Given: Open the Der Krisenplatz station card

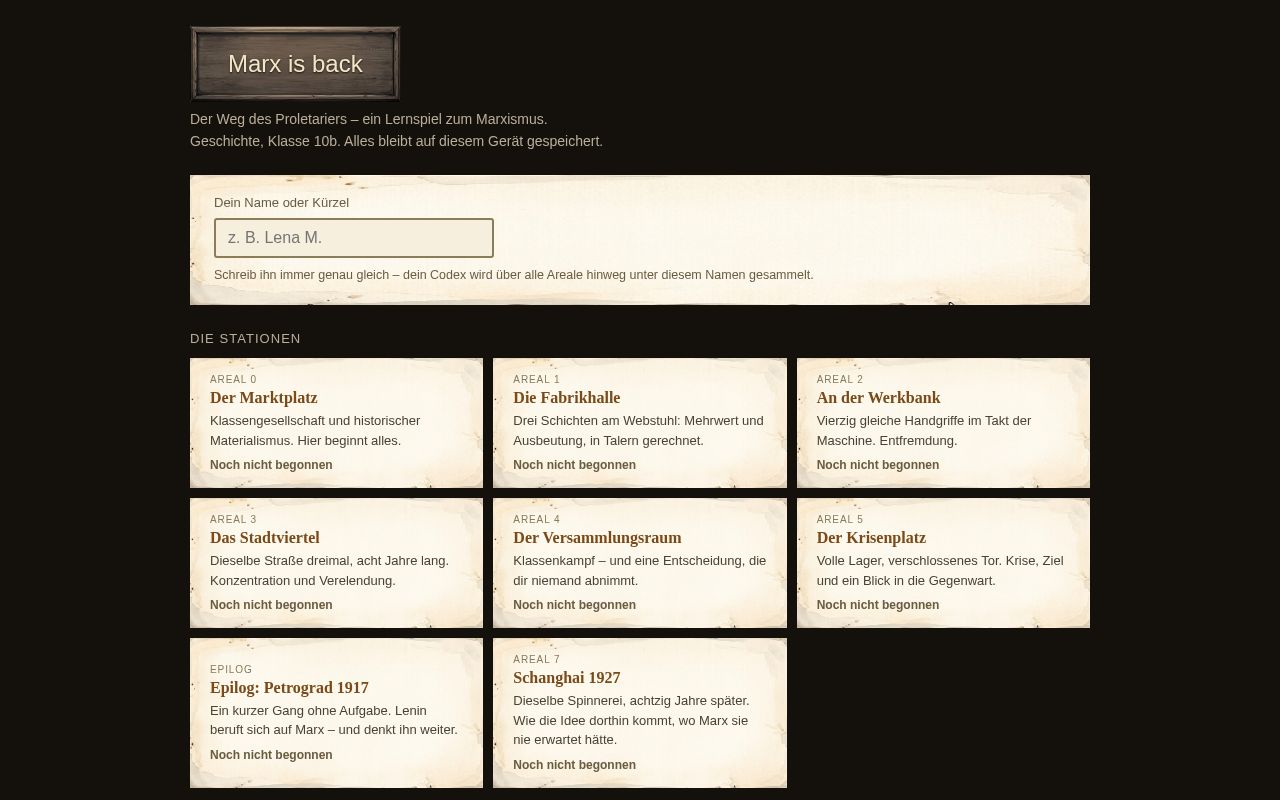Looking at the screenshot, I should coord(943,563).
